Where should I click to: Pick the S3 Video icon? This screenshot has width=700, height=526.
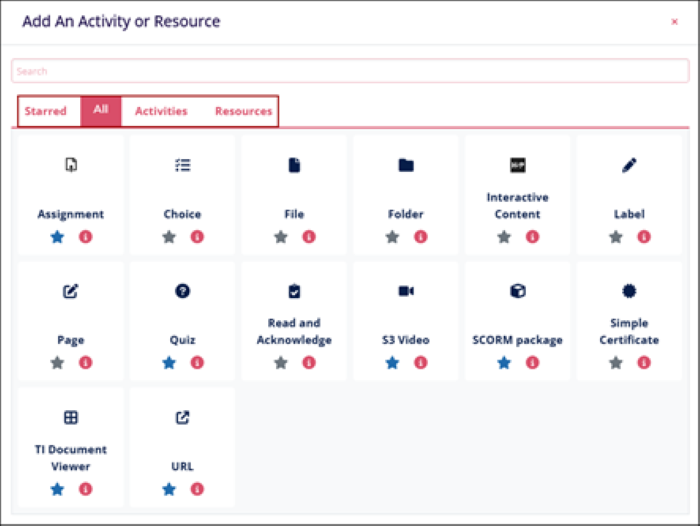(x=406, y=291)
